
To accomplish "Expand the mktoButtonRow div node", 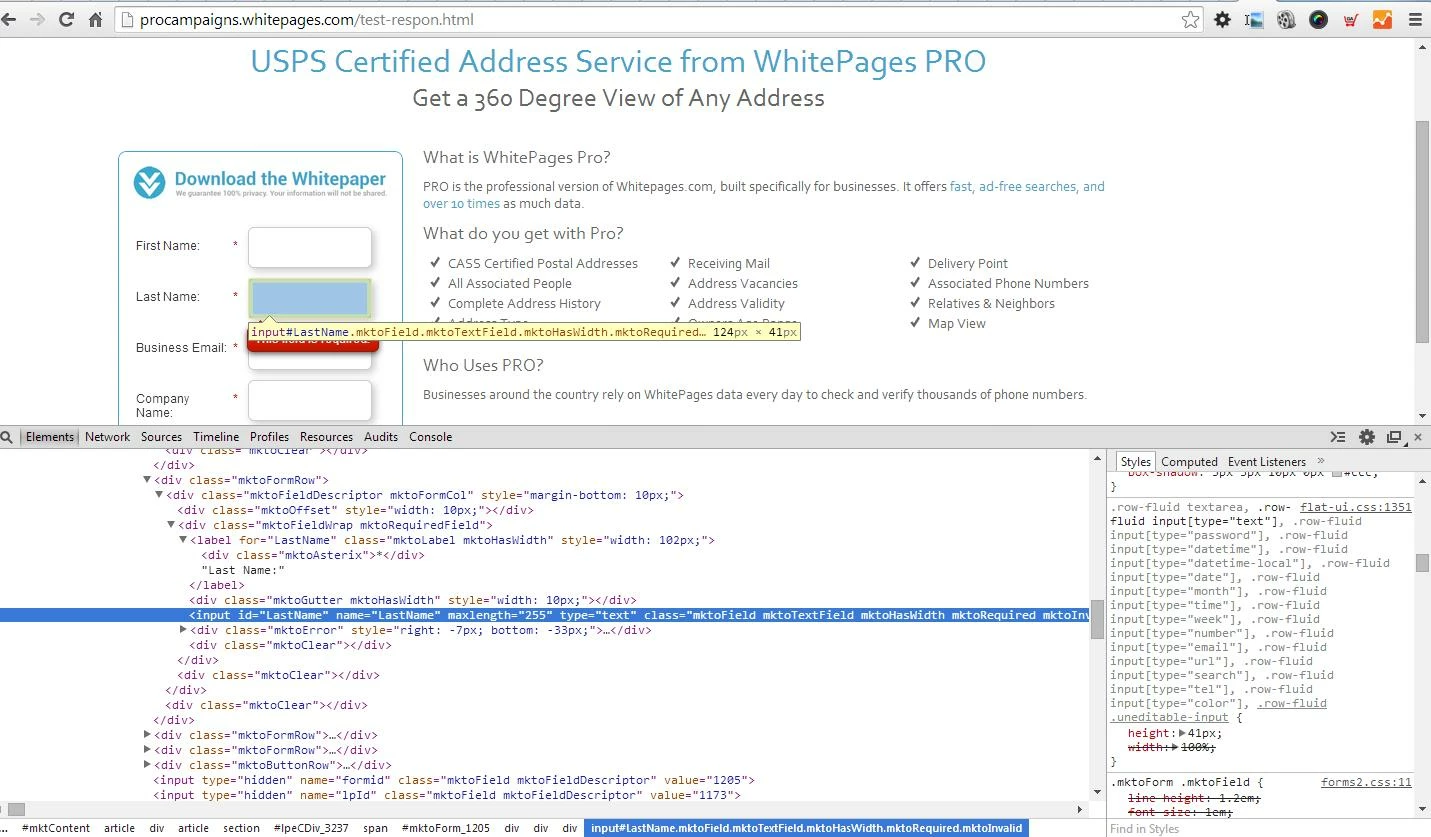I will (147, 765).
